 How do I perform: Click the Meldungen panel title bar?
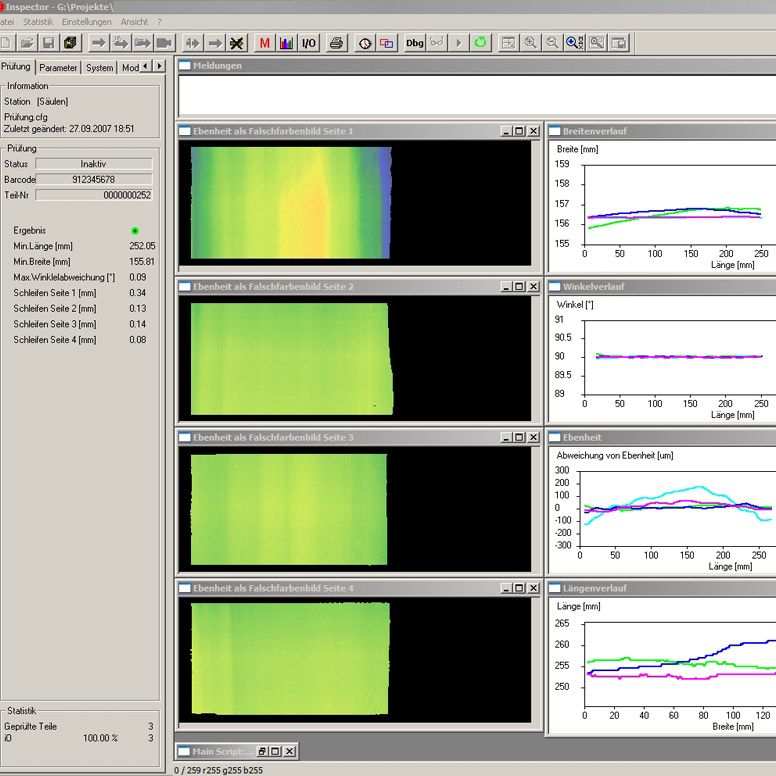coord(476,65)
